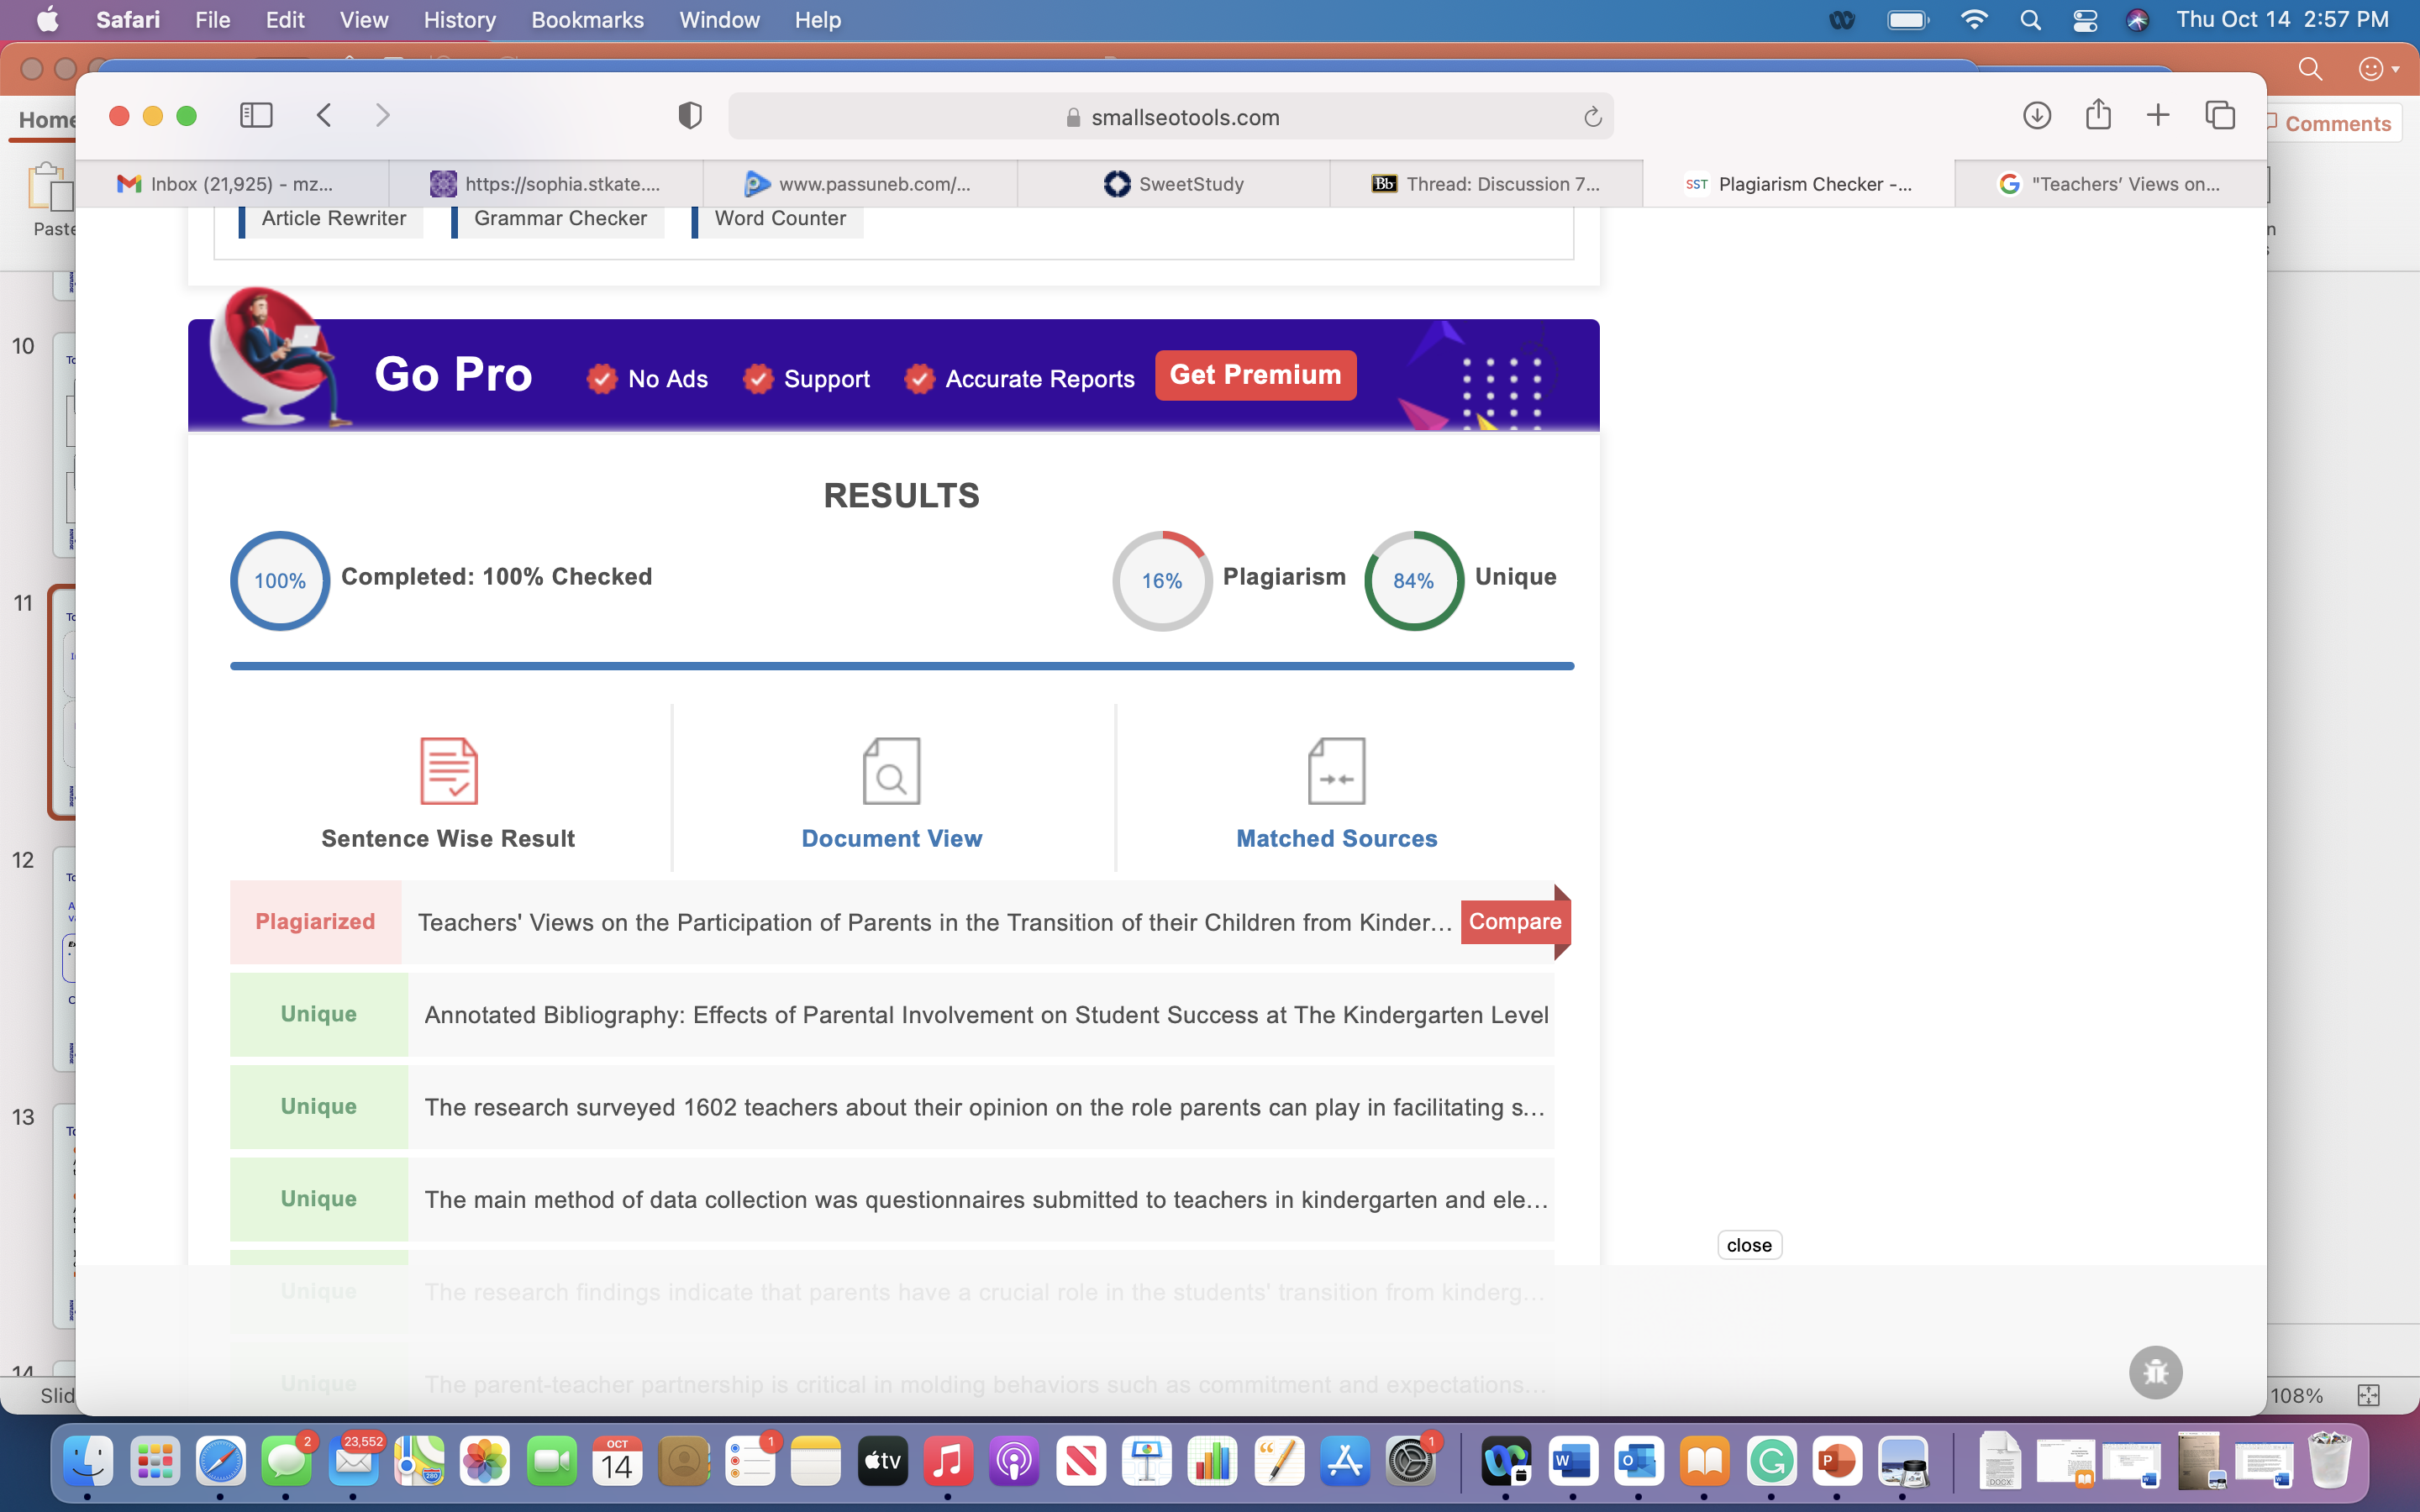
Task: Switch to the Gmail Inbox tab
Action: click(232, 184)
